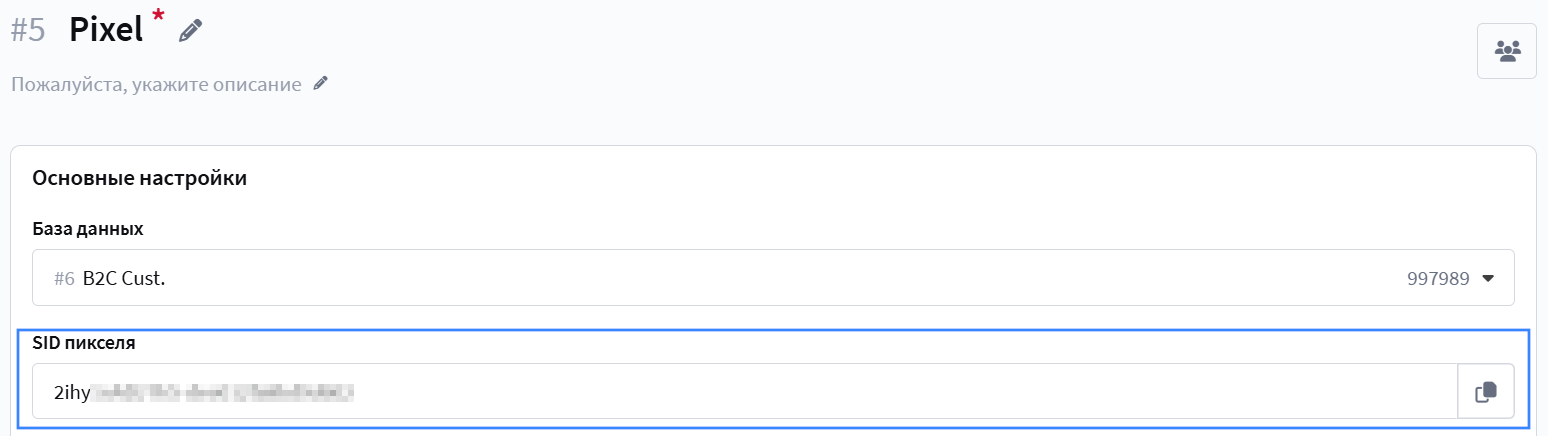Click the Pixel title text

(106, 30)
